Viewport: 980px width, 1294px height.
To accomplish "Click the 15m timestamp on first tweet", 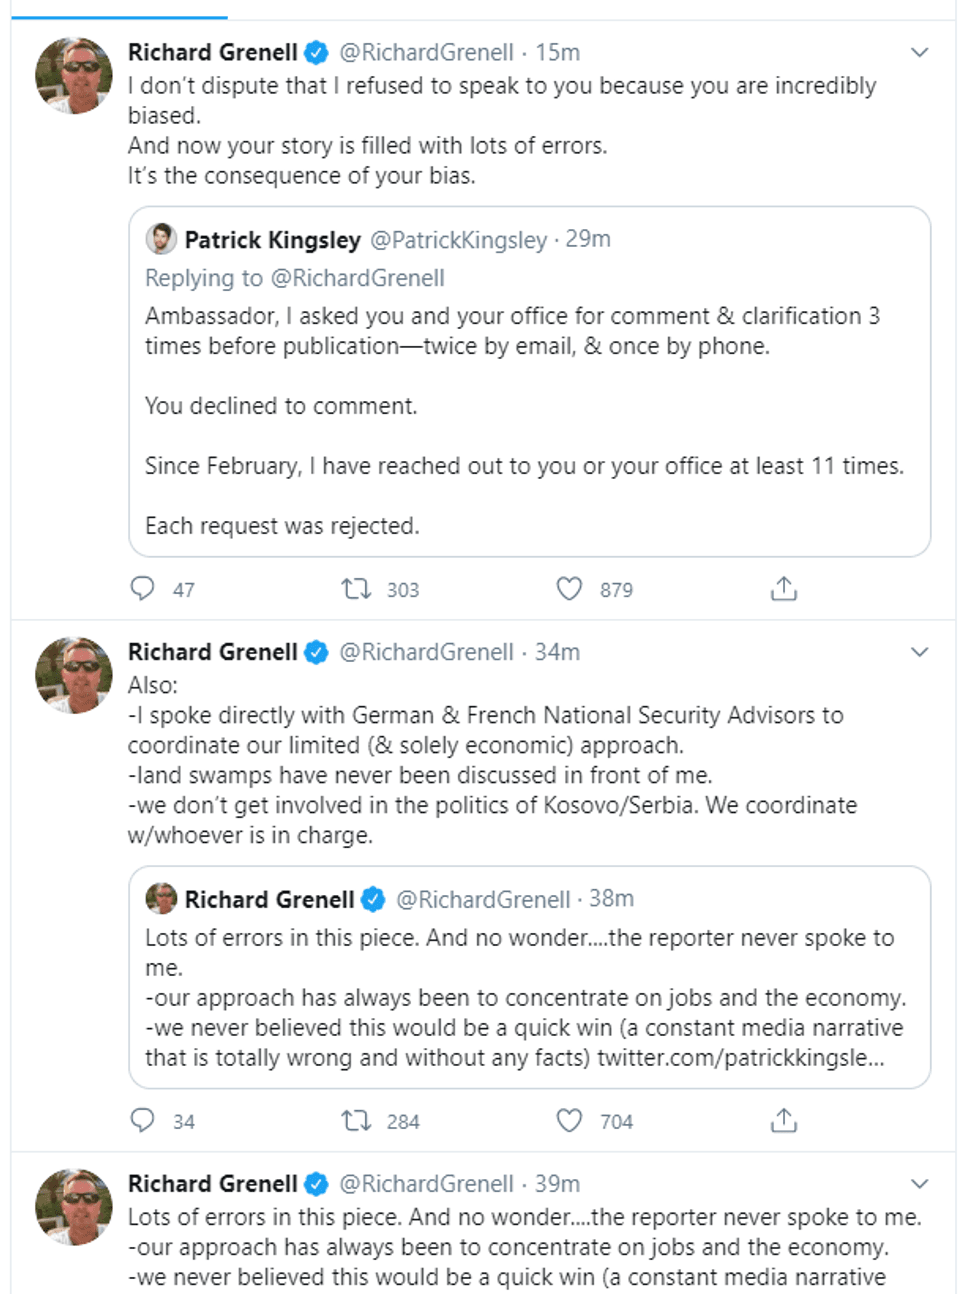I will pos(557,52).
